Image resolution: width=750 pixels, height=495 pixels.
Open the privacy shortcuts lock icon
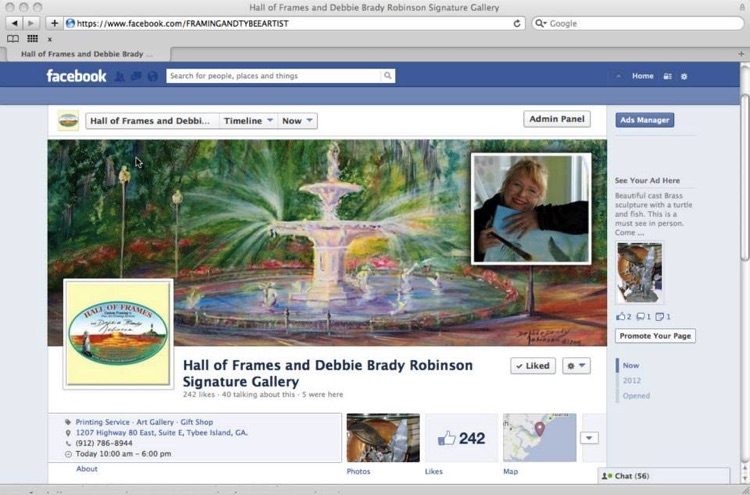pyautogui.click(x=667, y=76)
